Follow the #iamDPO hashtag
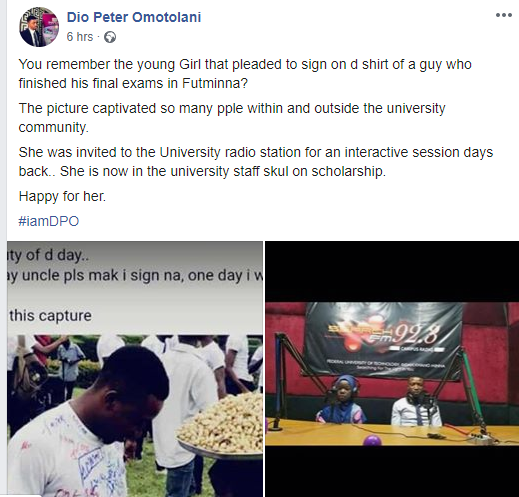The image size is (519, 497). pos(49,221)
